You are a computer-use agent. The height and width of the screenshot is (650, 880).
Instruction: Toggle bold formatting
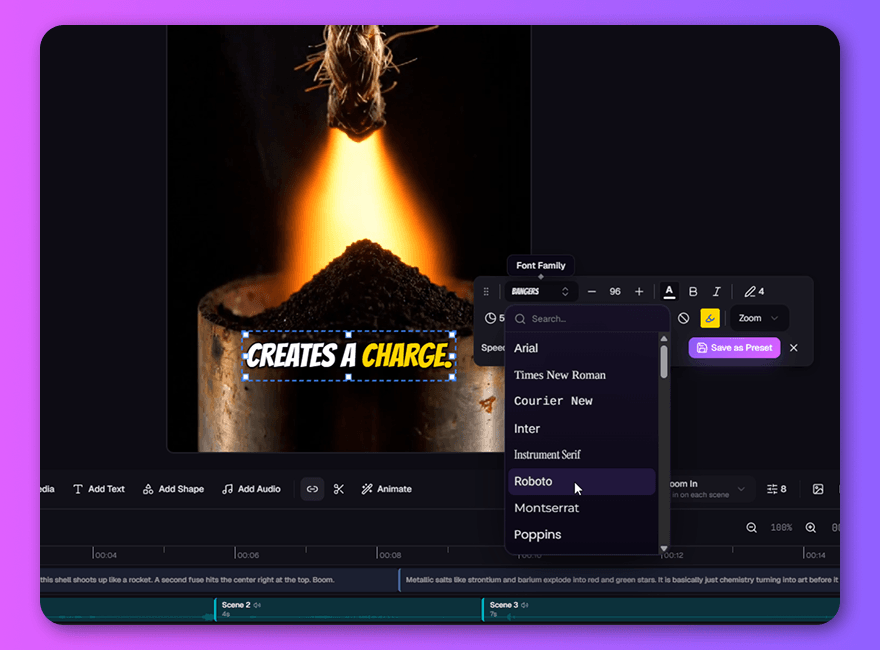click(x=693, y=292)
